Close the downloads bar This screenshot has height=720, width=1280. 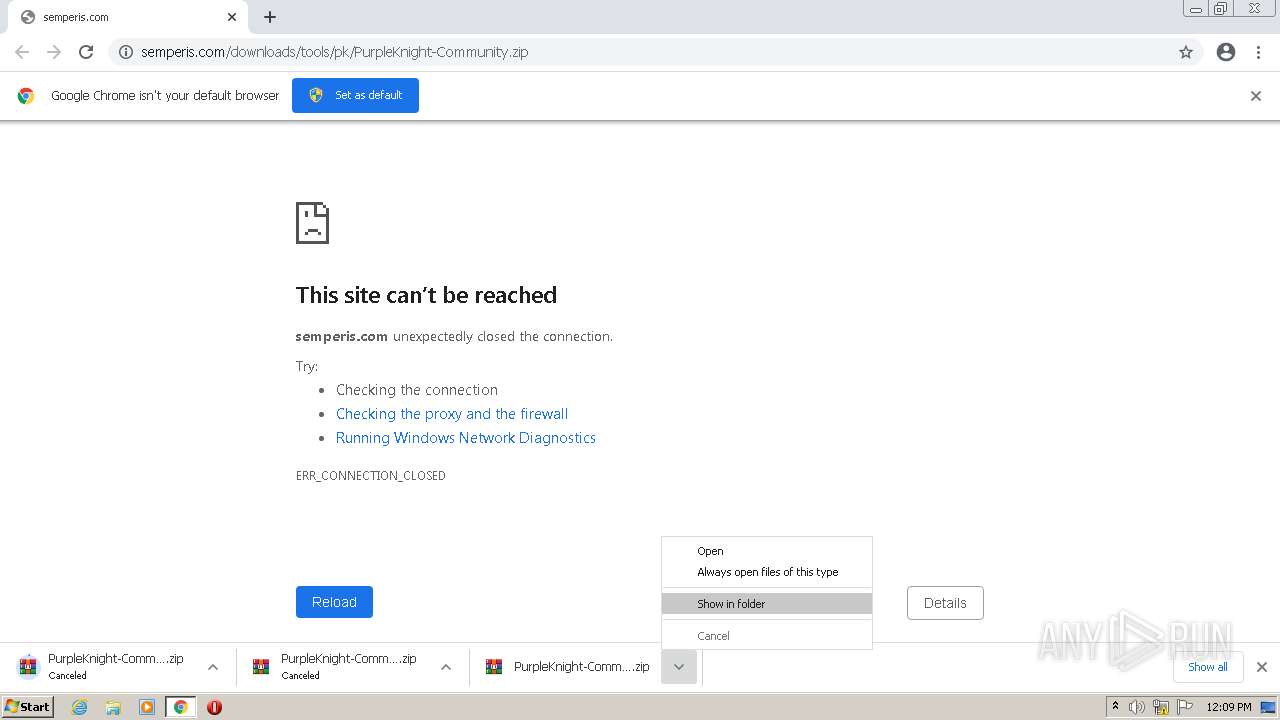pyautogui.click(x=1262, y=667)
